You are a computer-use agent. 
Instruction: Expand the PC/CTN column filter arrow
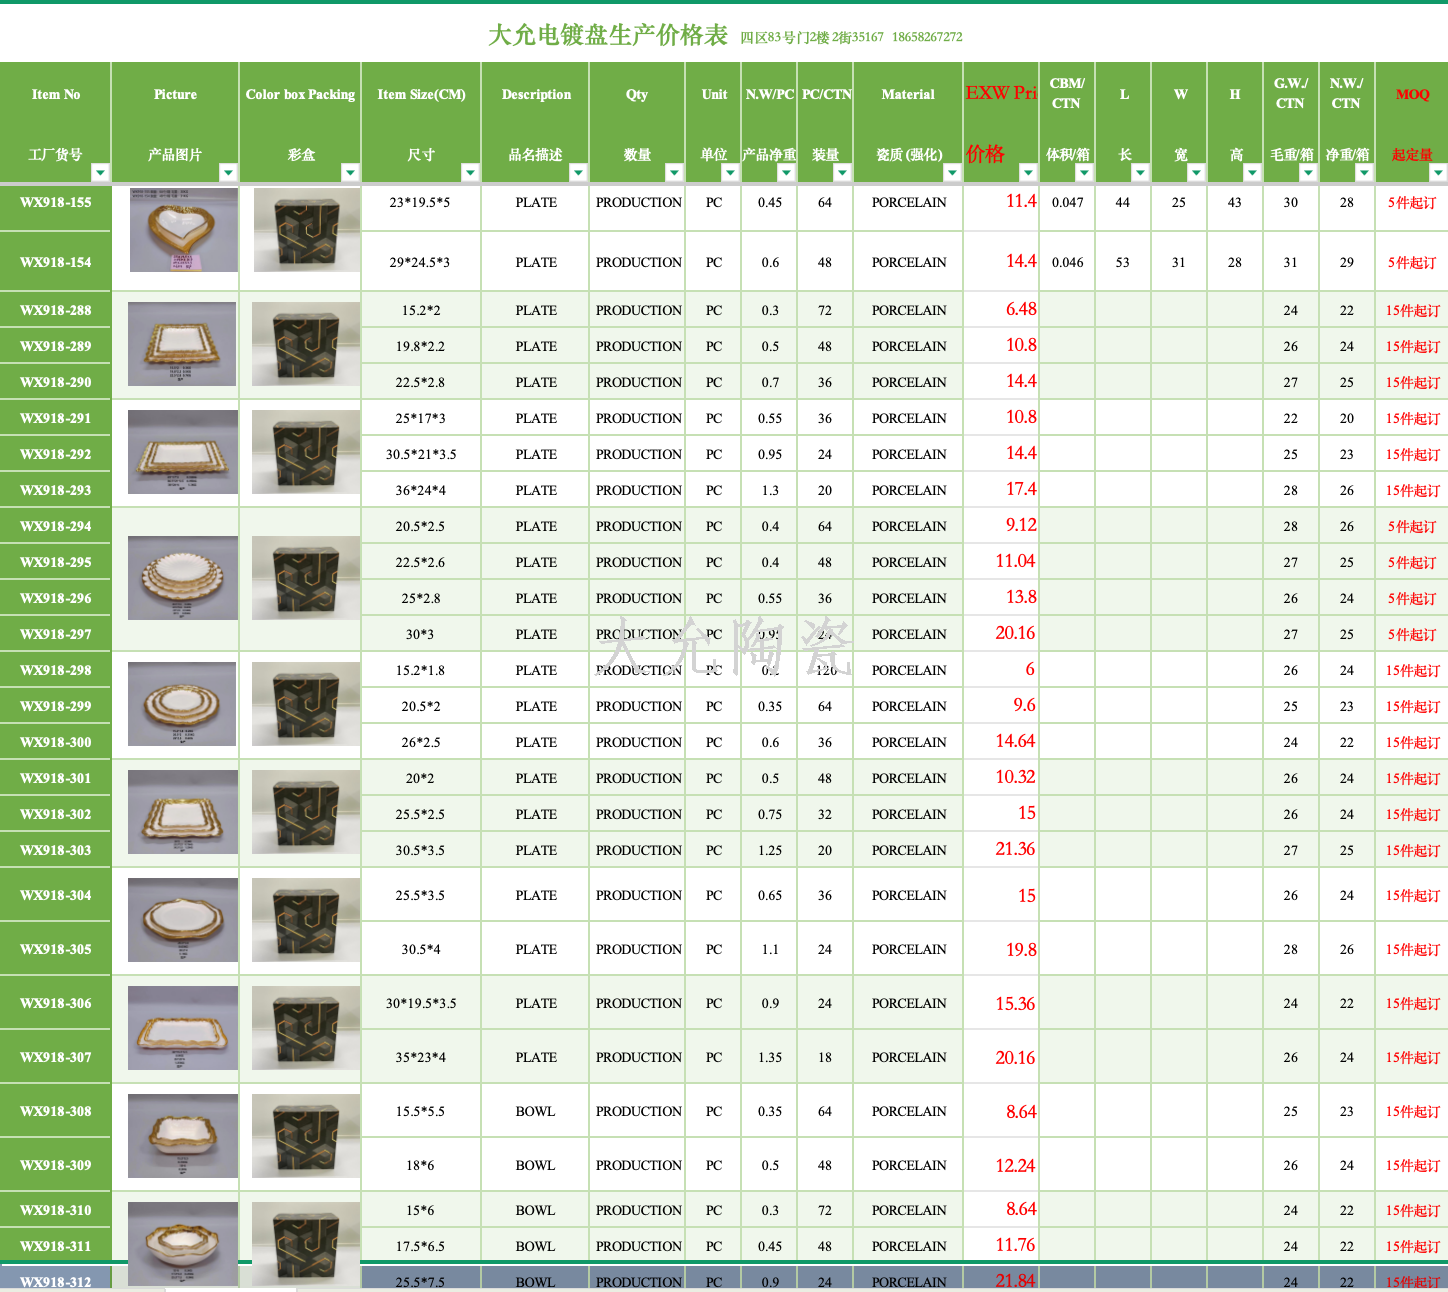point(842,173)
